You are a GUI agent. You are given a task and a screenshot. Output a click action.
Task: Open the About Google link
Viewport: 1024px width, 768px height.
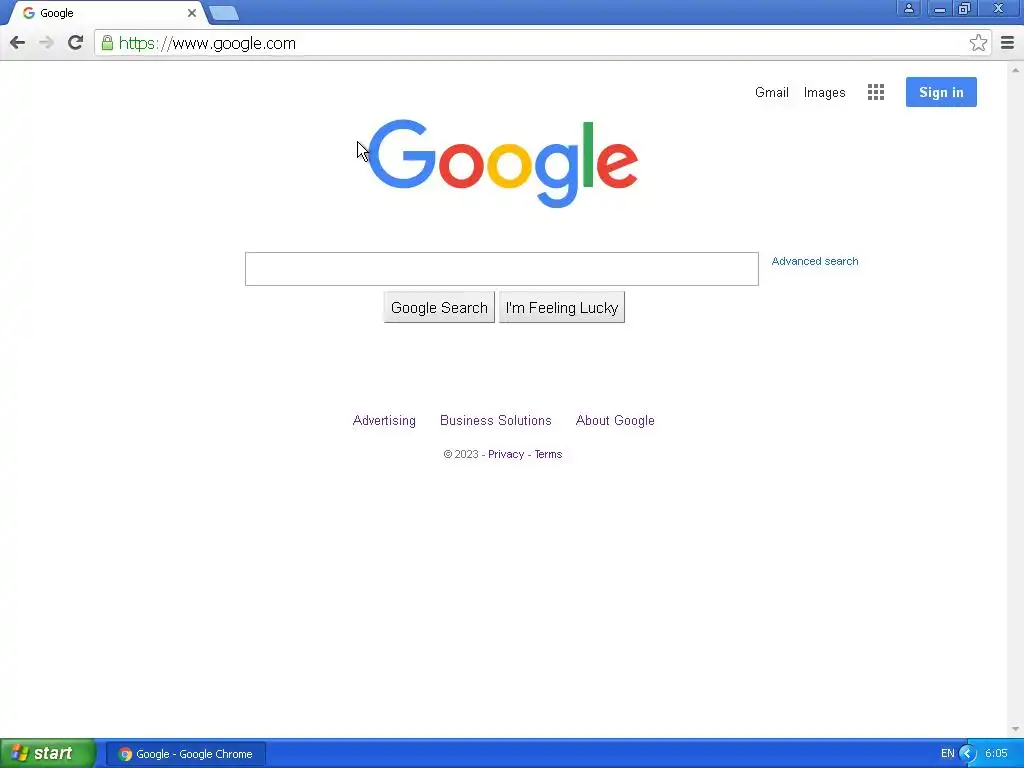click(x=615, y=421)
